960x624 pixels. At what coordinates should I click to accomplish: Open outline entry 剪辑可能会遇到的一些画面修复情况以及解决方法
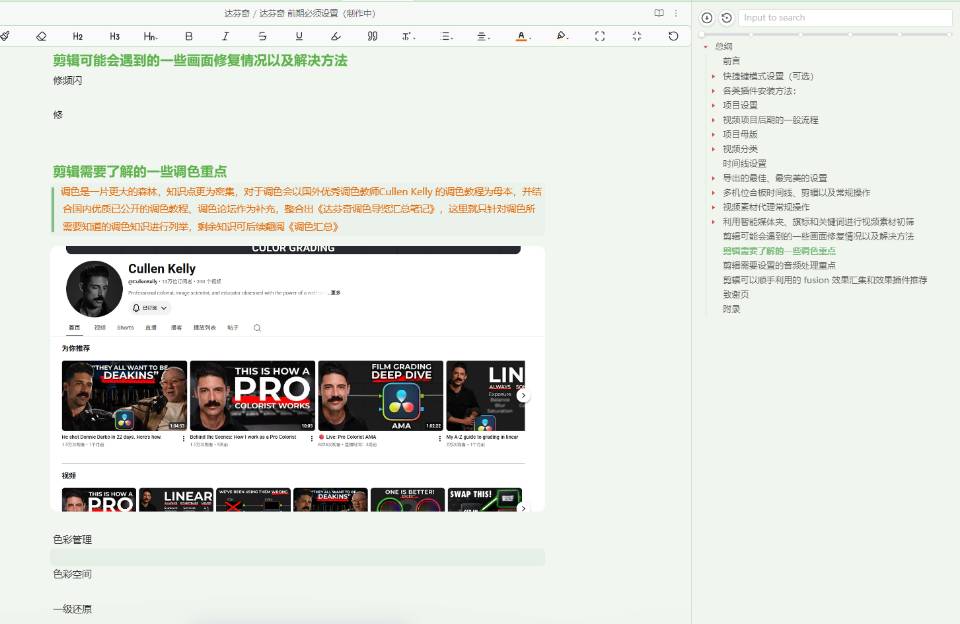click(818, 236)
